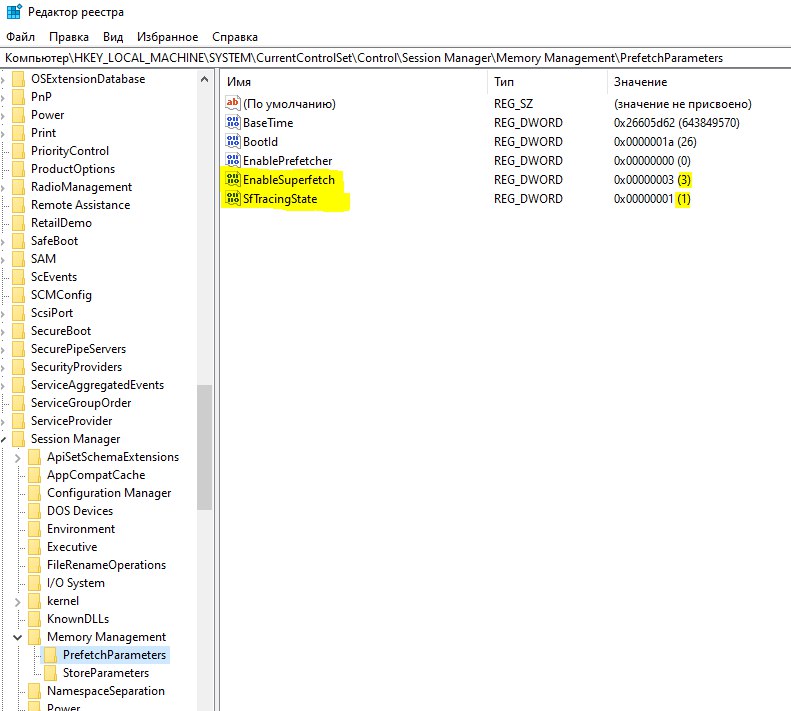
Task: Click the Session Manager folder icon
Action: tap(19, 439)
